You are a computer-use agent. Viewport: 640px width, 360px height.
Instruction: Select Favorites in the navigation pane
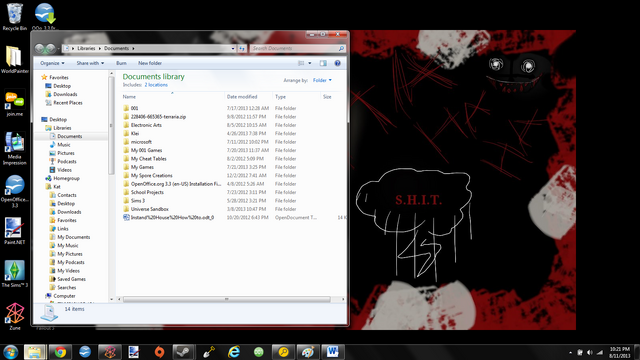pyautogui.click(x=59, y=78)
